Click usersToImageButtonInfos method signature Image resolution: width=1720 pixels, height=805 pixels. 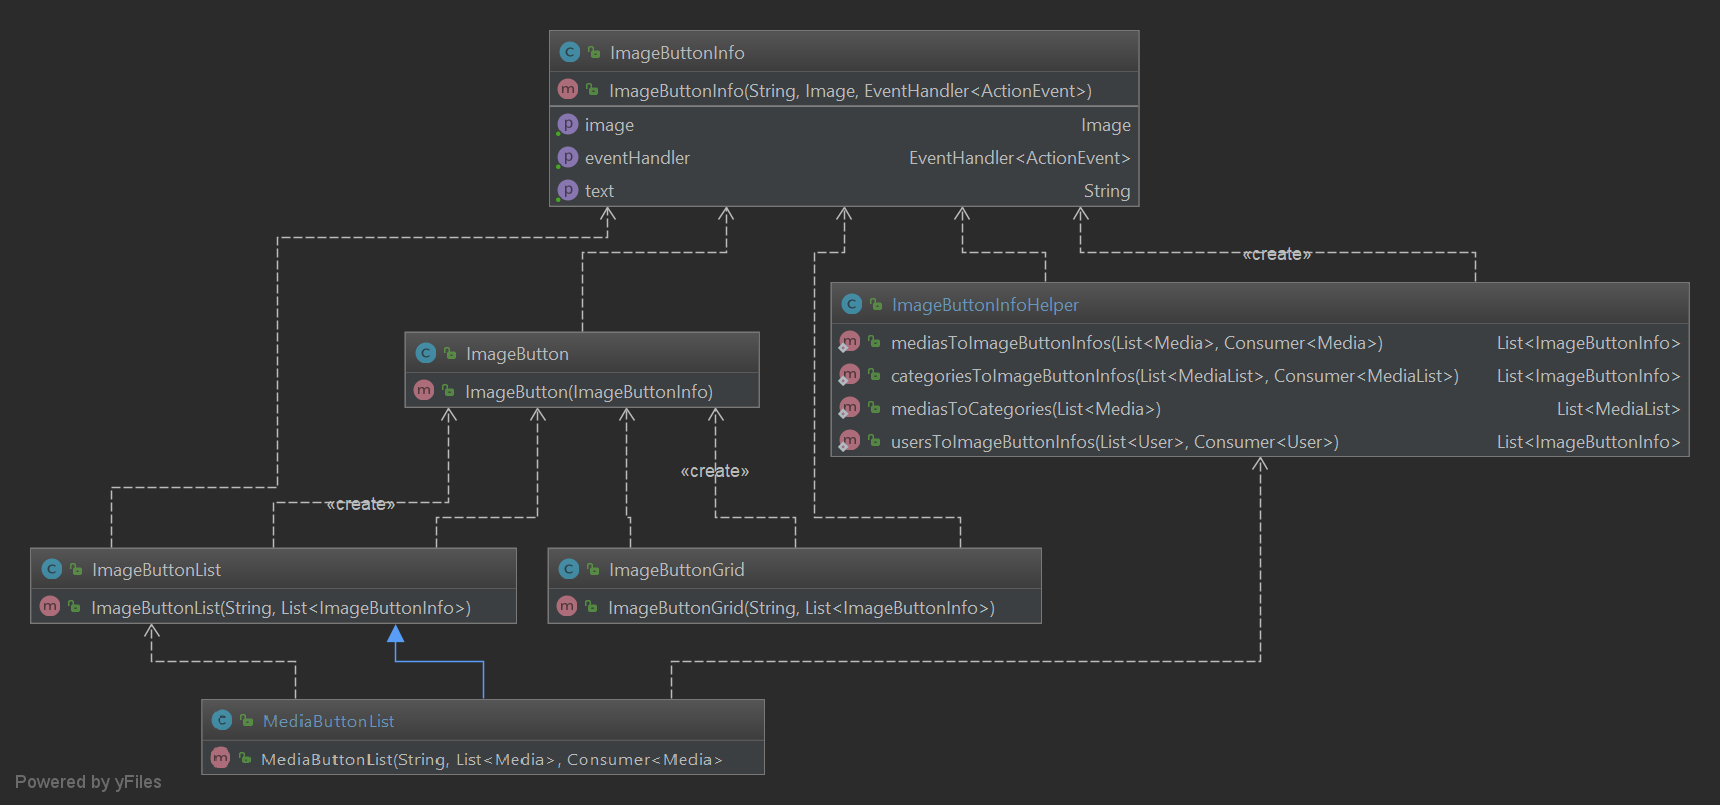pos(1115,442)
